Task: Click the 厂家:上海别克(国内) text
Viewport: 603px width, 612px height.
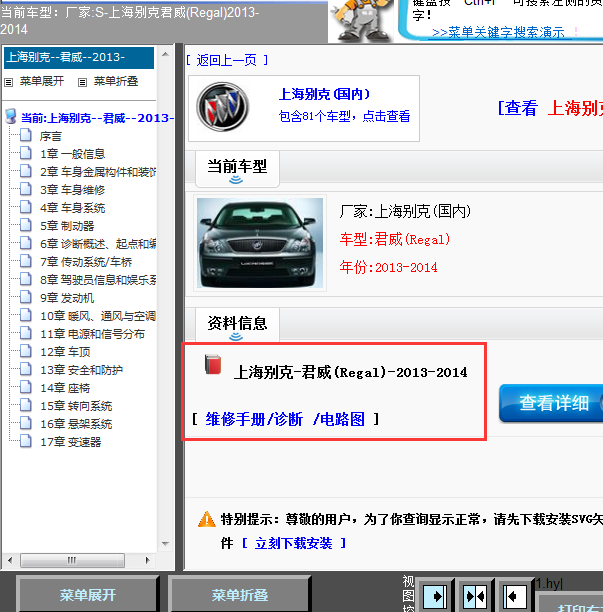Action: (405, 211)
